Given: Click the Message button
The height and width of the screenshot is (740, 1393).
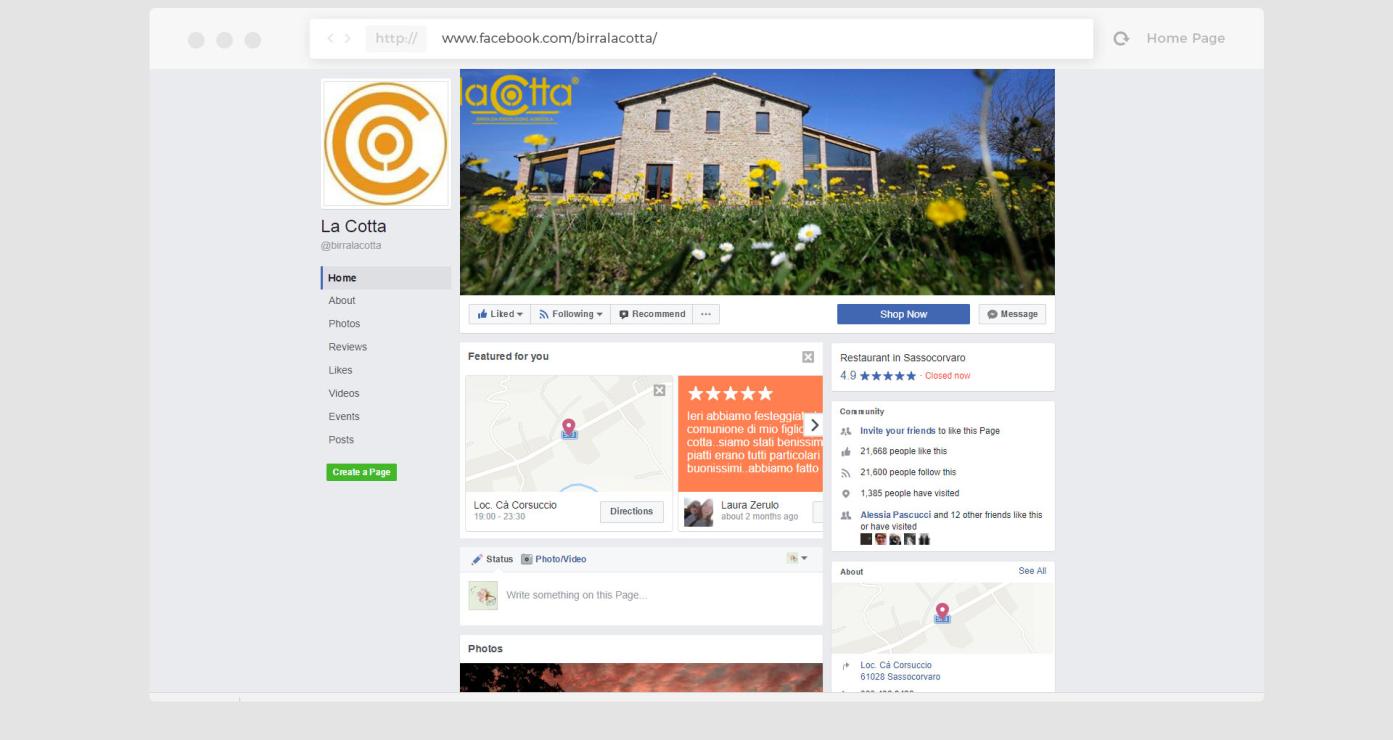Looking at the screenshot, I should point(1012,314).
